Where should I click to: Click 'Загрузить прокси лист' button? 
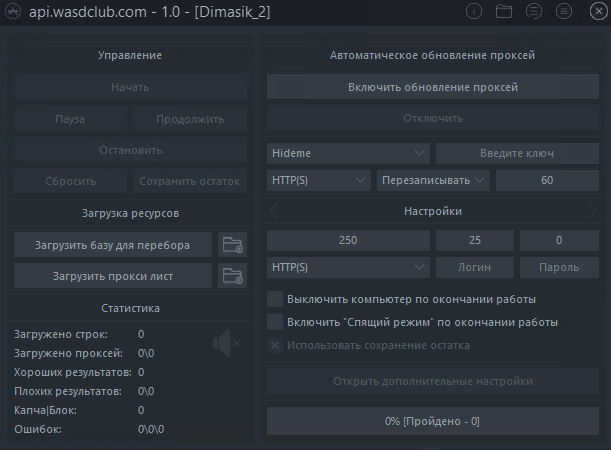coord(113,276)
